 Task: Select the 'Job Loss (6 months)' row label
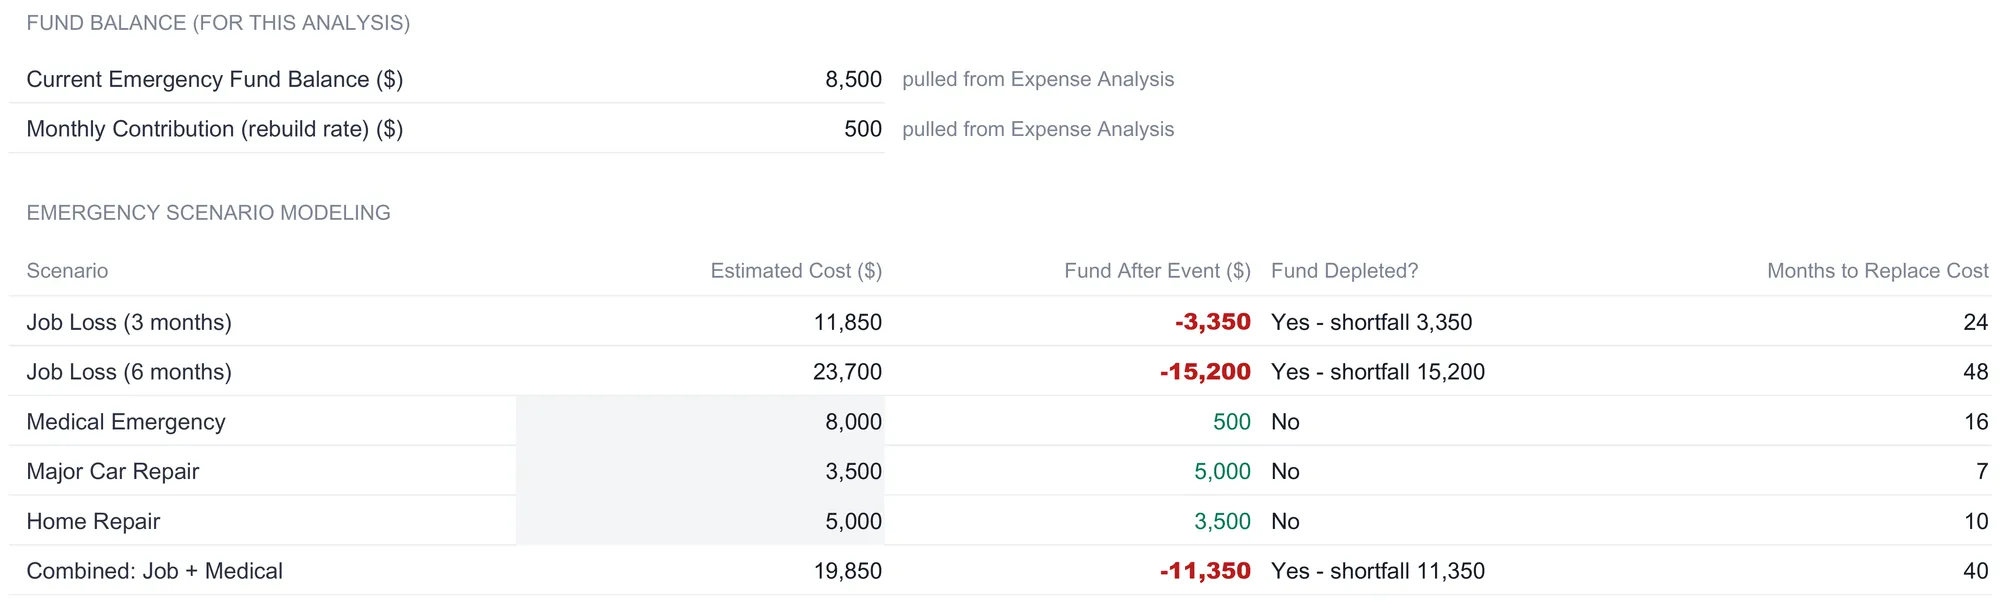click(129, 372)
